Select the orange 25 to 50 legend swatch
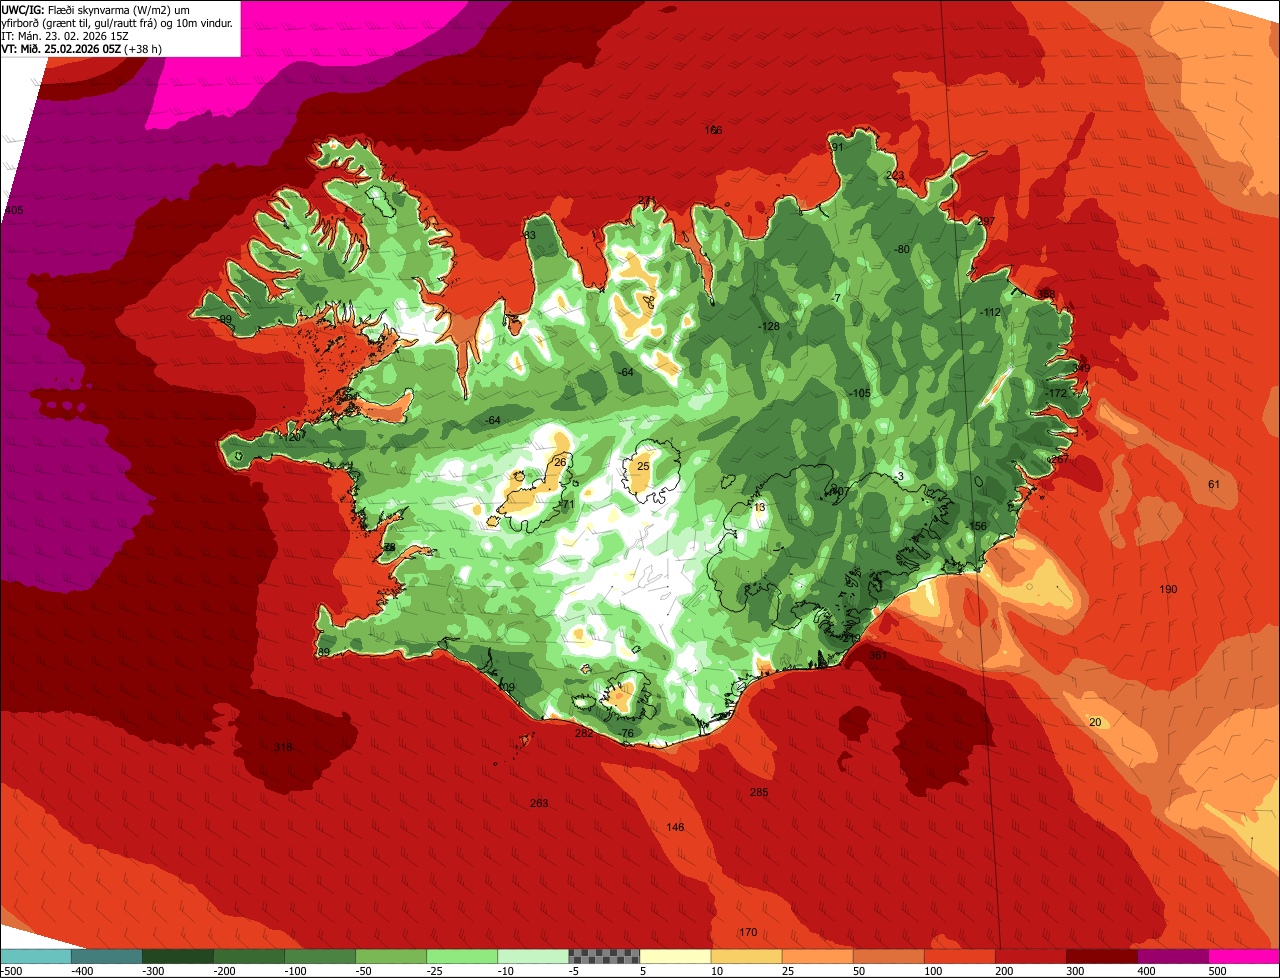 (x=817, y=955)
